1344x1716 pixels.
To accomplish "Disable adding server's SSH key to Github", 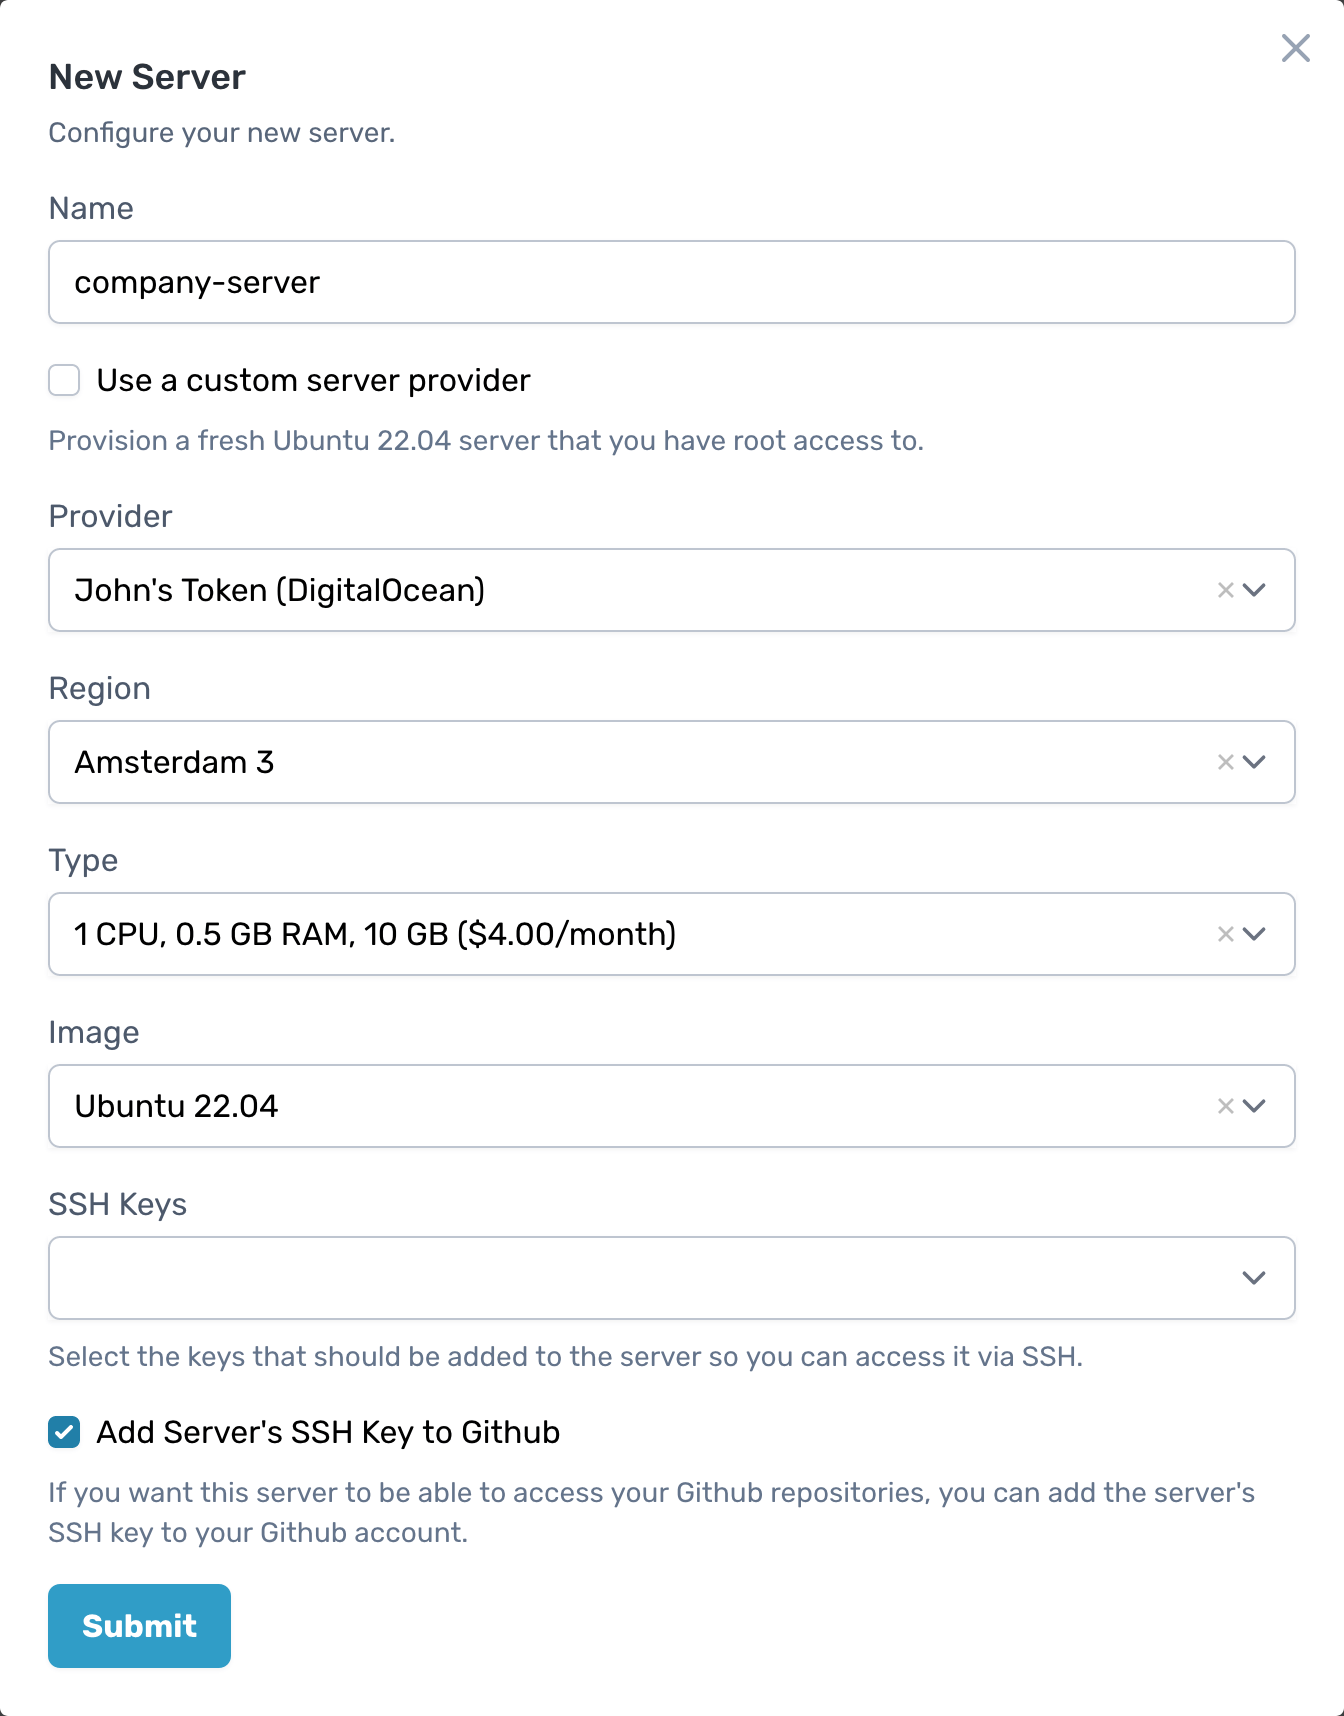I will point(63,1432).
